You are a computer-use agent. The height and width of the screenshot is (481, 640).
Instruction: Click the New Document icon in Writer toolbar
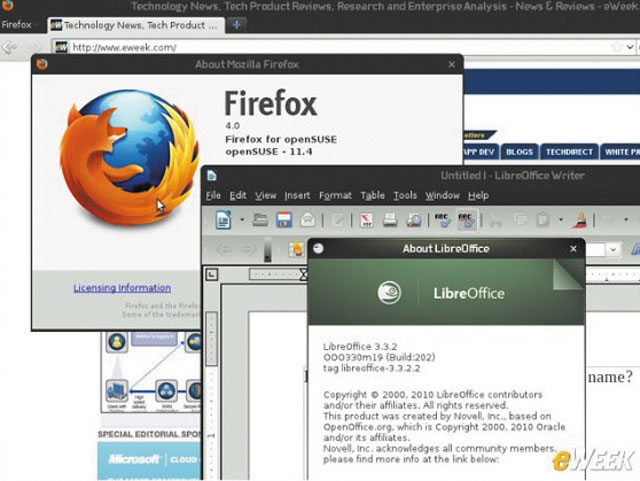coord(223,220)
